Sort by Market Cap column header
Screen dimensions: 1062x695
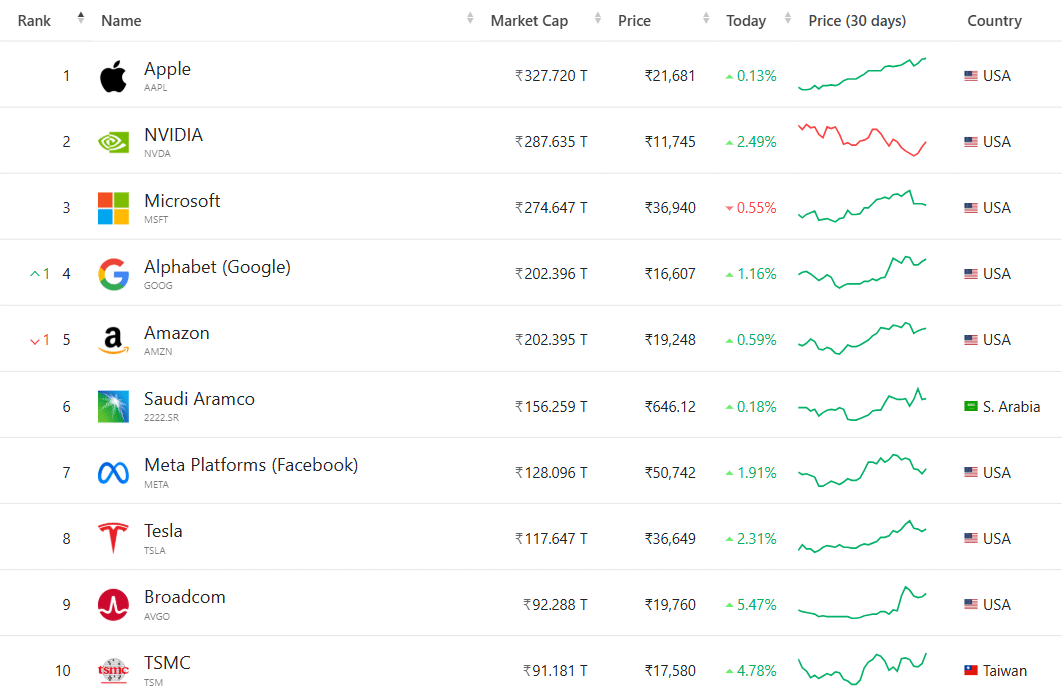529,21
